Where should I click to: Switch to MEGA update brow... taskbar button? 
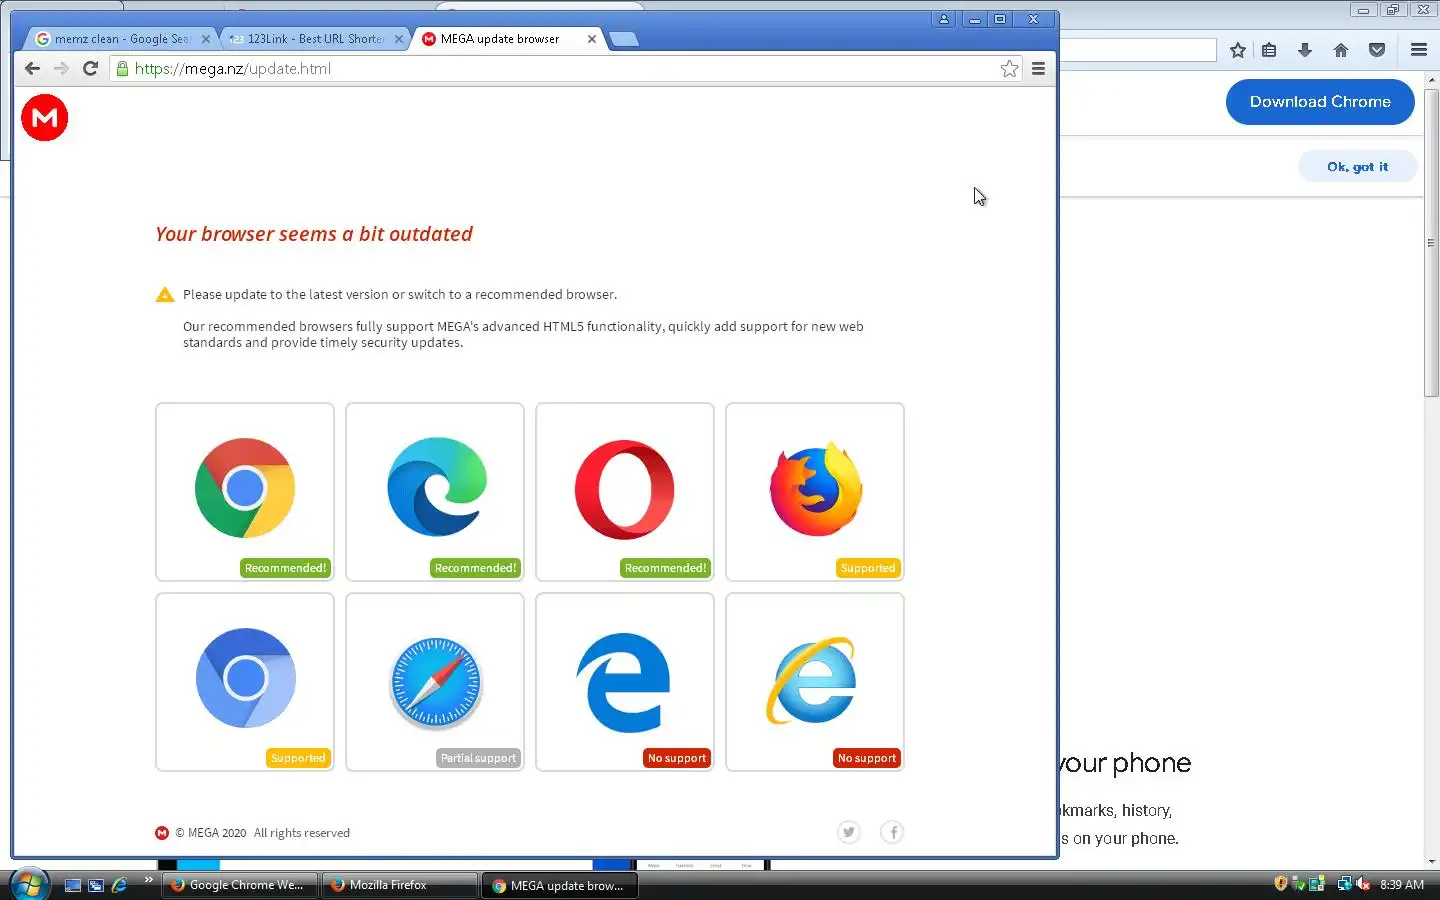(560, 885)
